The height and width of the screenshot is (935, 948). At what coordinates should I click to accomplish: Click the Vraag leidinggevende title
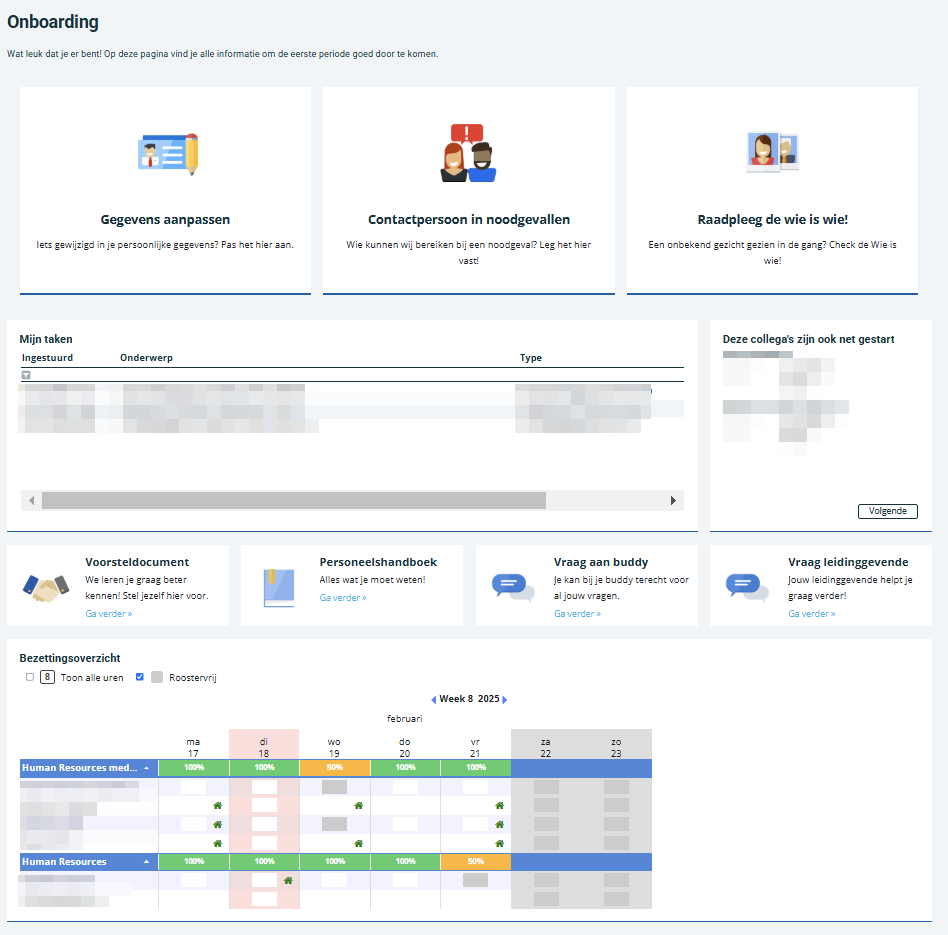coord(848,562)
